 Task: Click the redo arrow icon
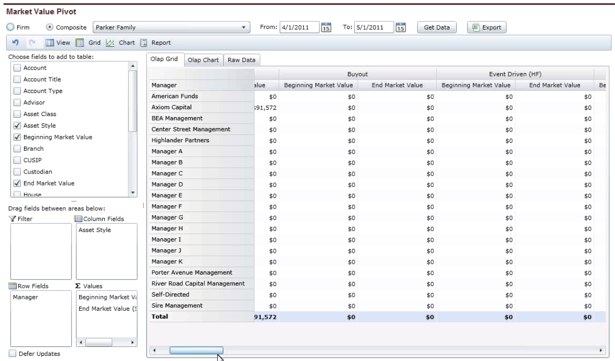32,42
